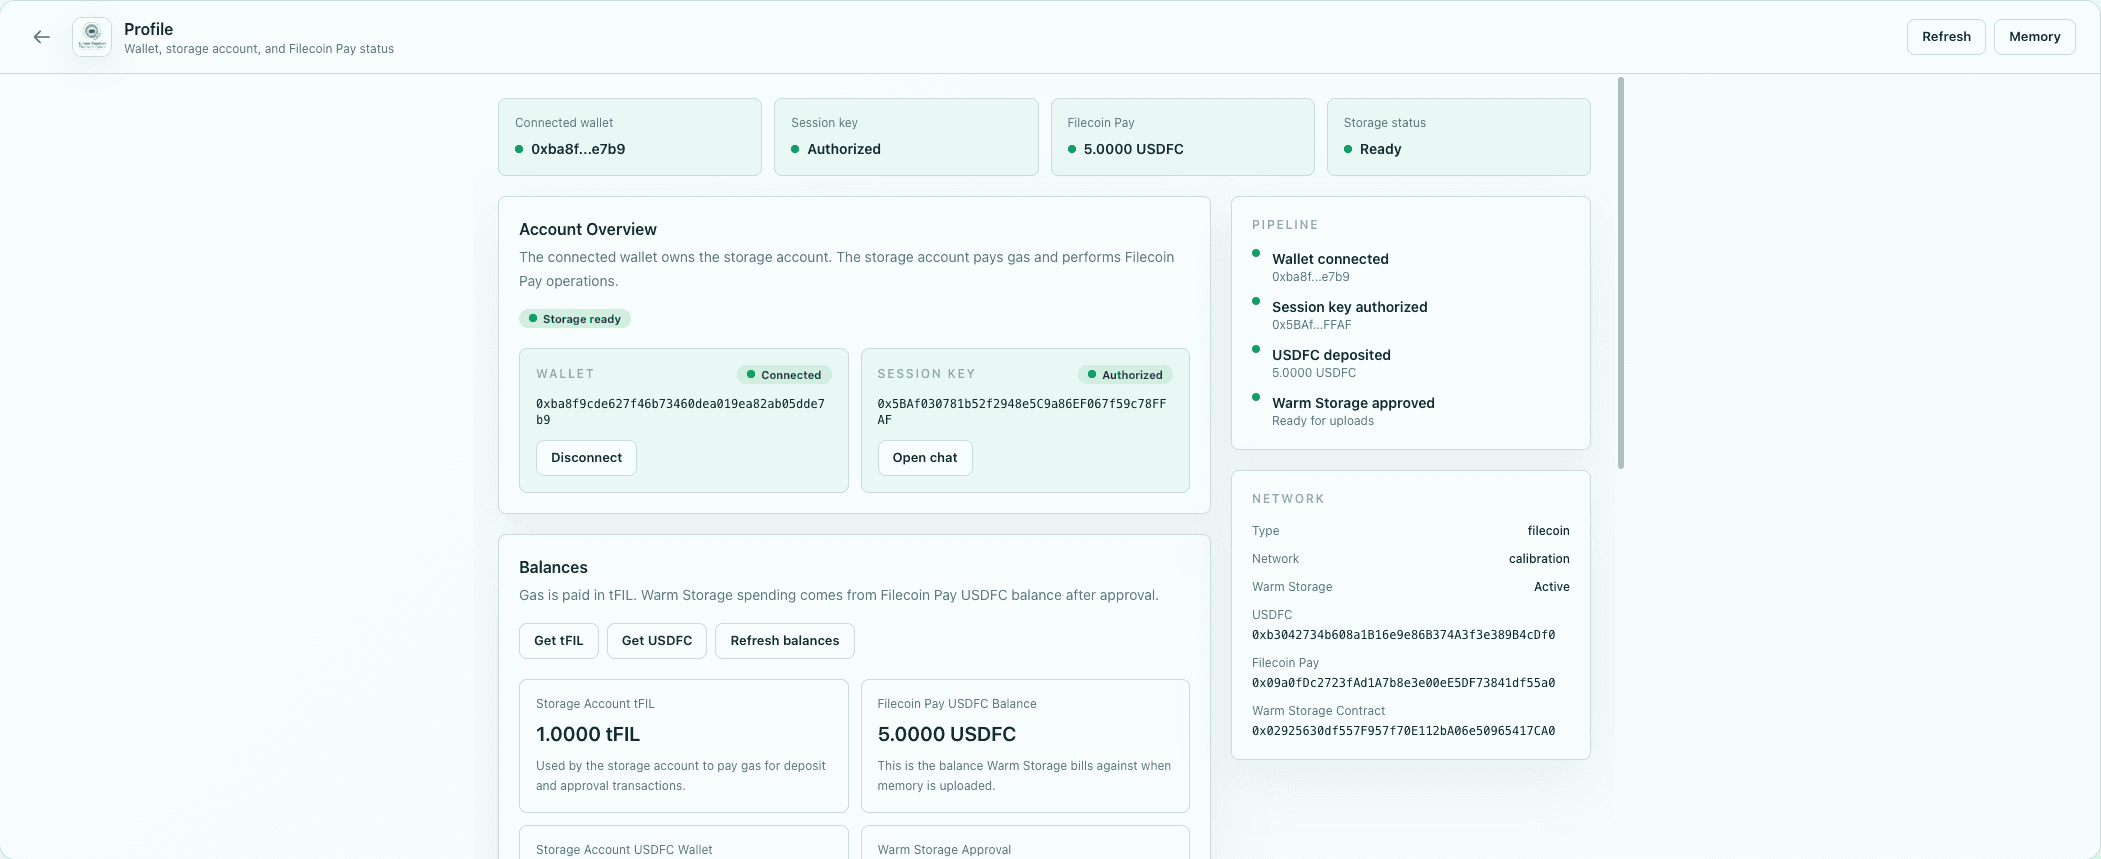The width and height of the screenshot is (2101, 859).
Task: Click the back arrow icon
Action: point(41,37)
